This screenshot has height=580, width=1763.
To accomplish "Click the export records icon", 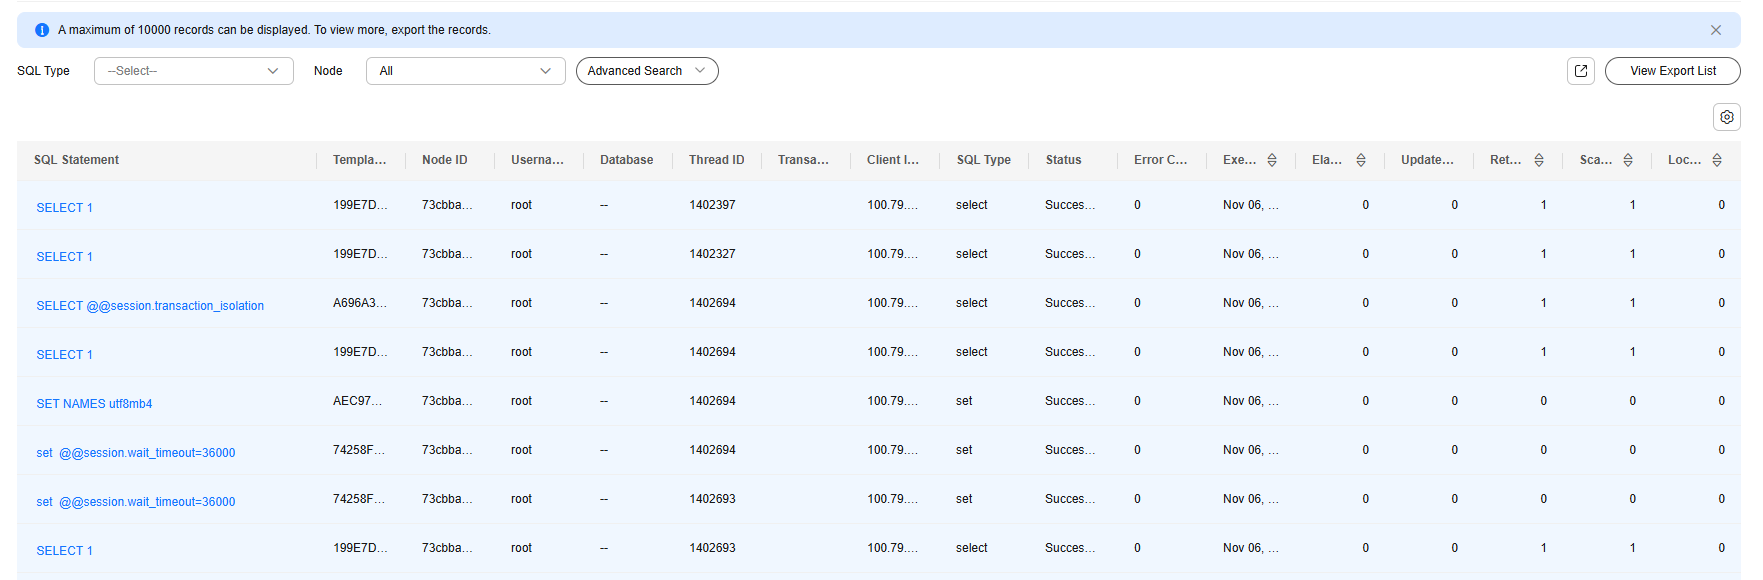I will pos(1580,71).
